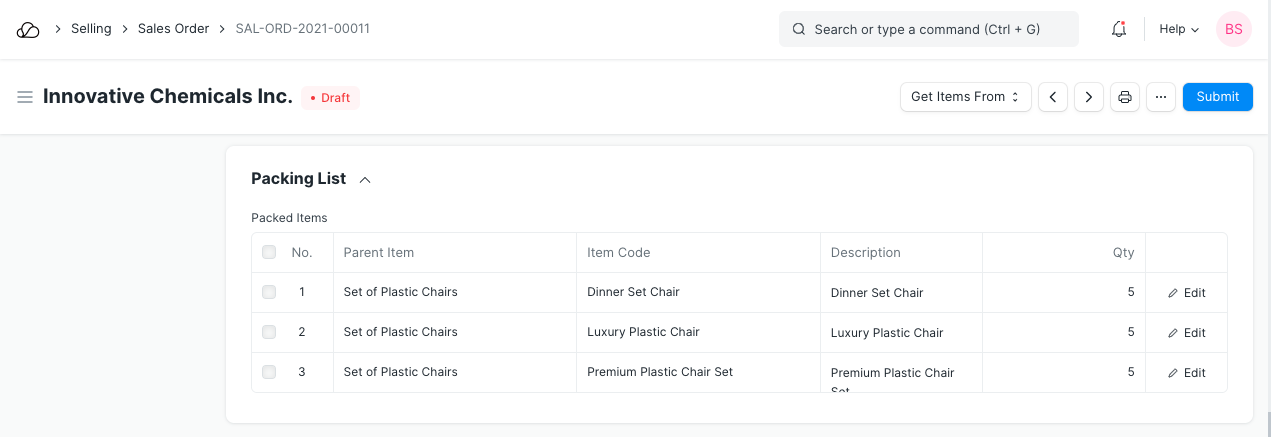Select all packed items checkbox

point(269,253)
